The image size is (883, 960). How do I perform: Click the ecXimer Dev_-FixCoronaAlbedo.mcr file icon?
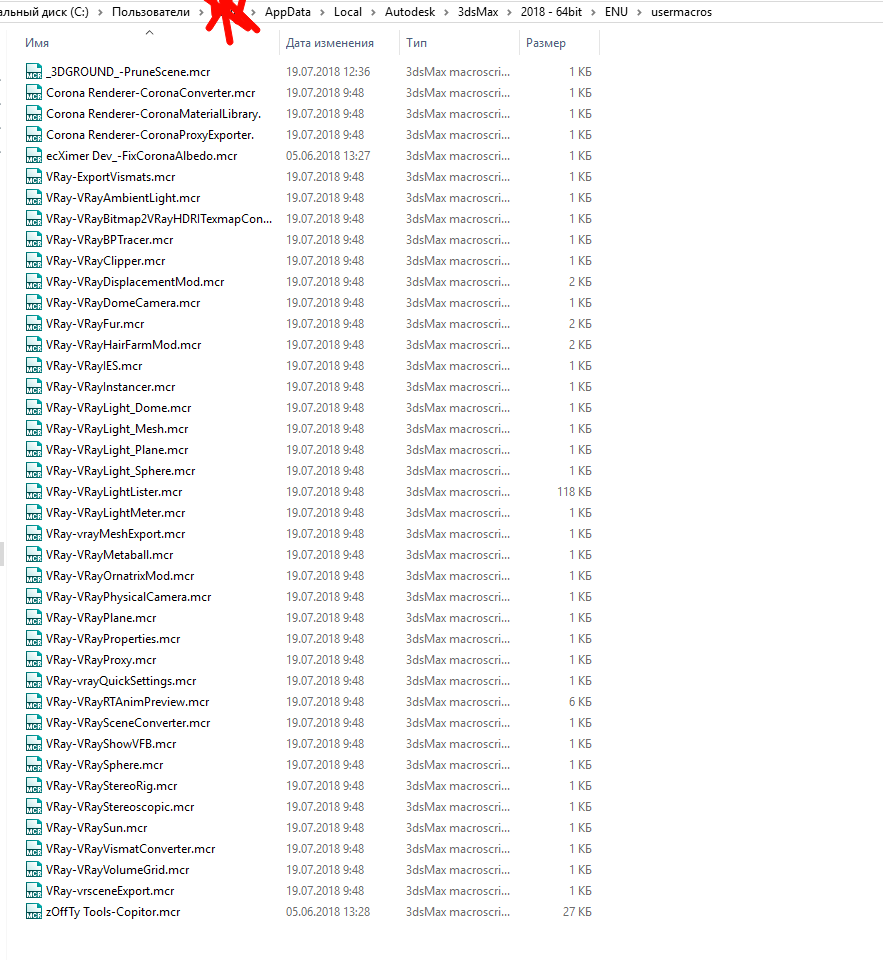click(x=34, y=156)
